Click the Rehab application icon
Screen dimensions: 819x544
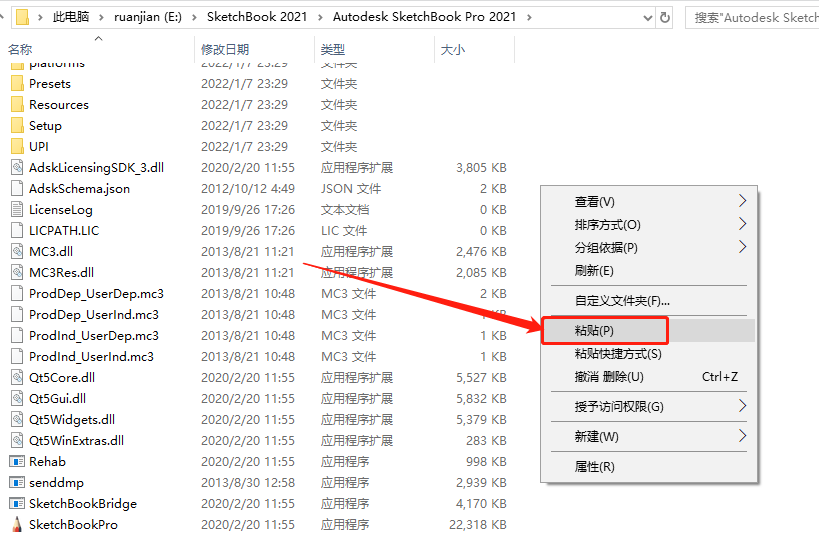coord(17,461)
